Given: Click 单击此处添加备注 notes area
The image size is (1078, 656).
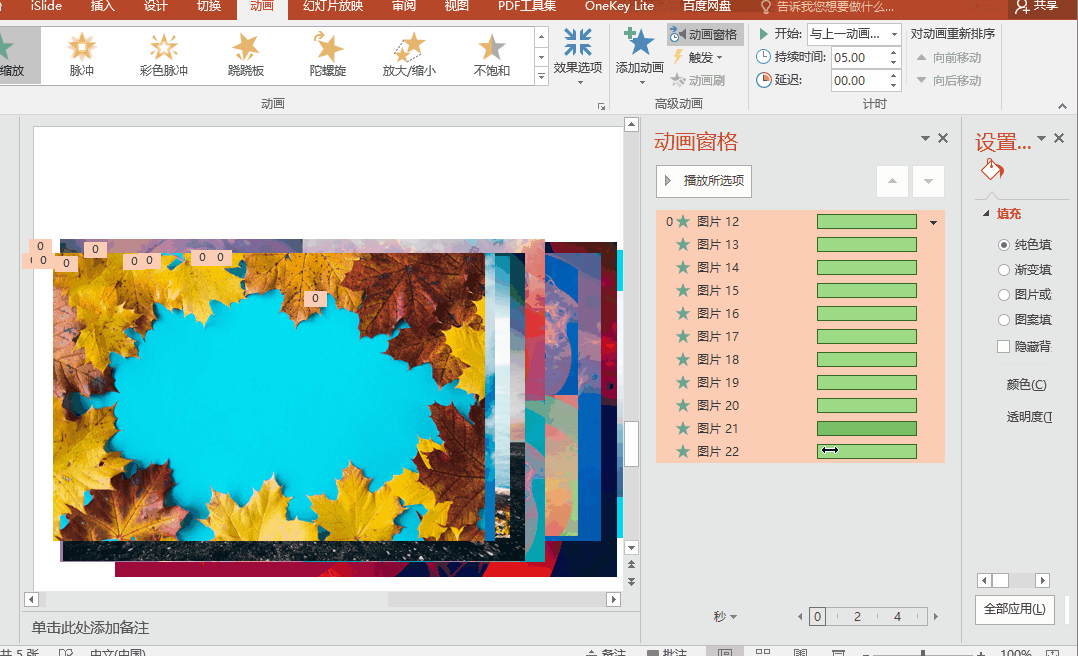Looking at the screenshot, I should click(x=90, y=628).
